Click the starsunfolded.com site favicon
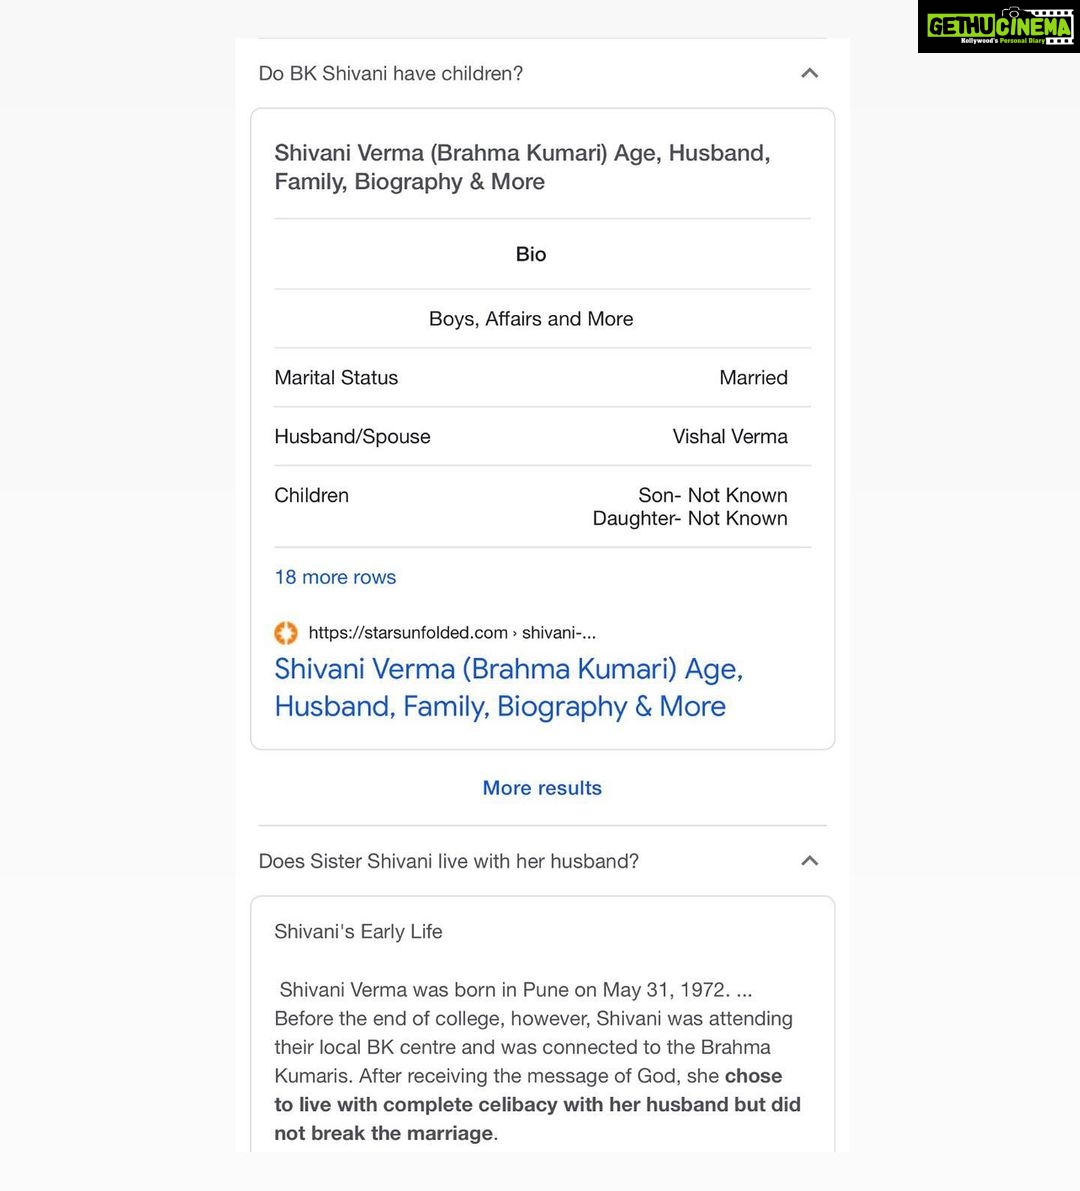 click(x=286, y=633)
